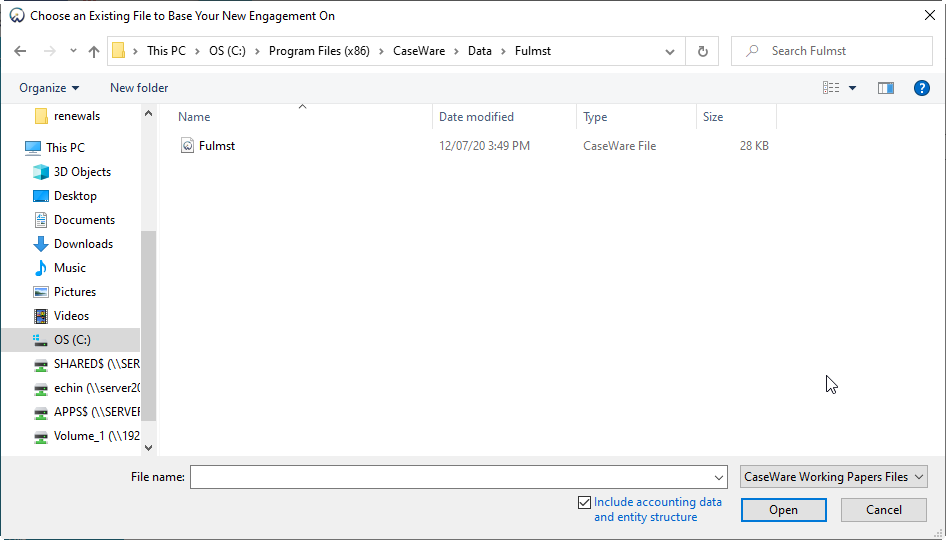Click the Fulmst file icon
Image resolution: width=946 pixels, height=540 pixels.
pyautogui.click(x=188, y=146)
